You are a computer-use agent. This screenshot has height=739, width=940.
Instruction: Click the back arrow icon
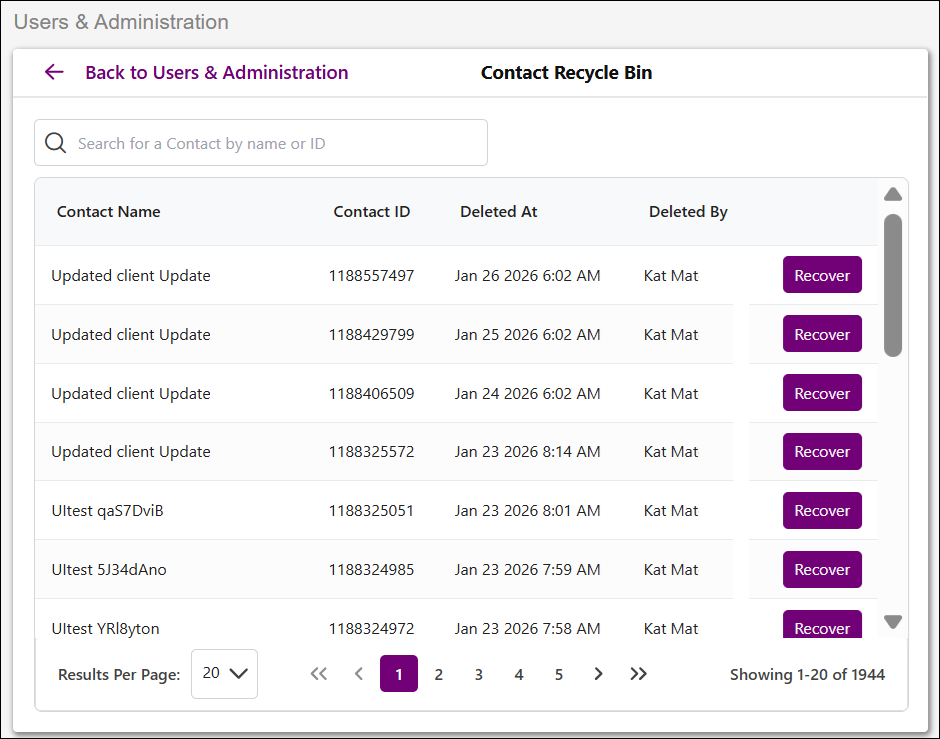pos(54,73)
